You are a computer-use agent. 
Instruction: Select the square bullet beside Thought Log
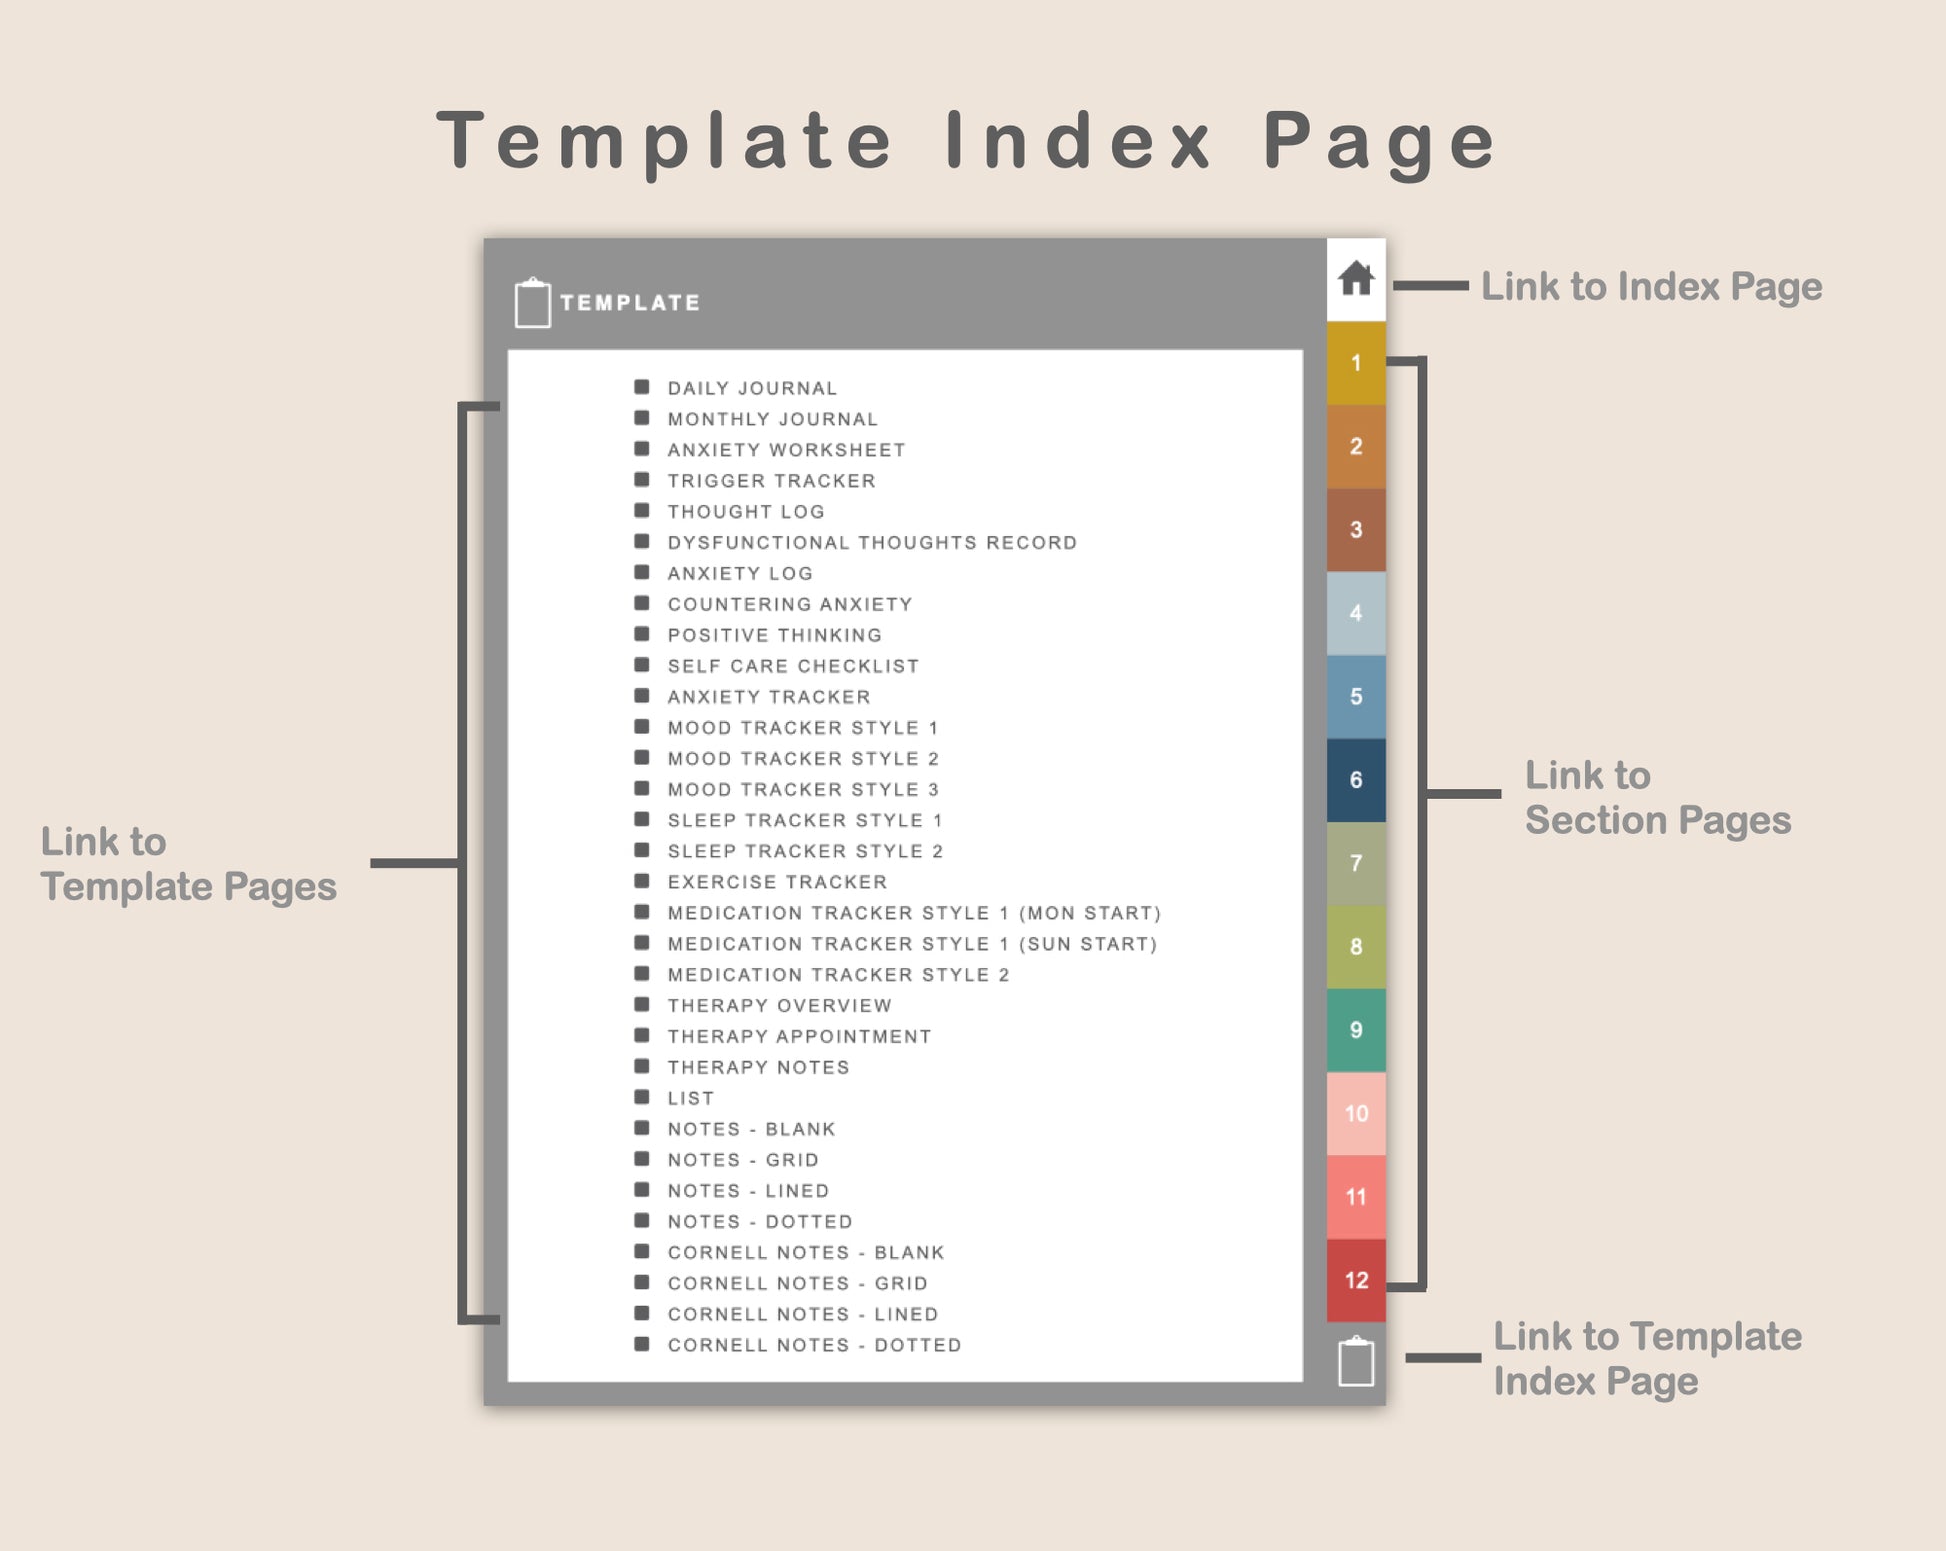pos(642,510)
